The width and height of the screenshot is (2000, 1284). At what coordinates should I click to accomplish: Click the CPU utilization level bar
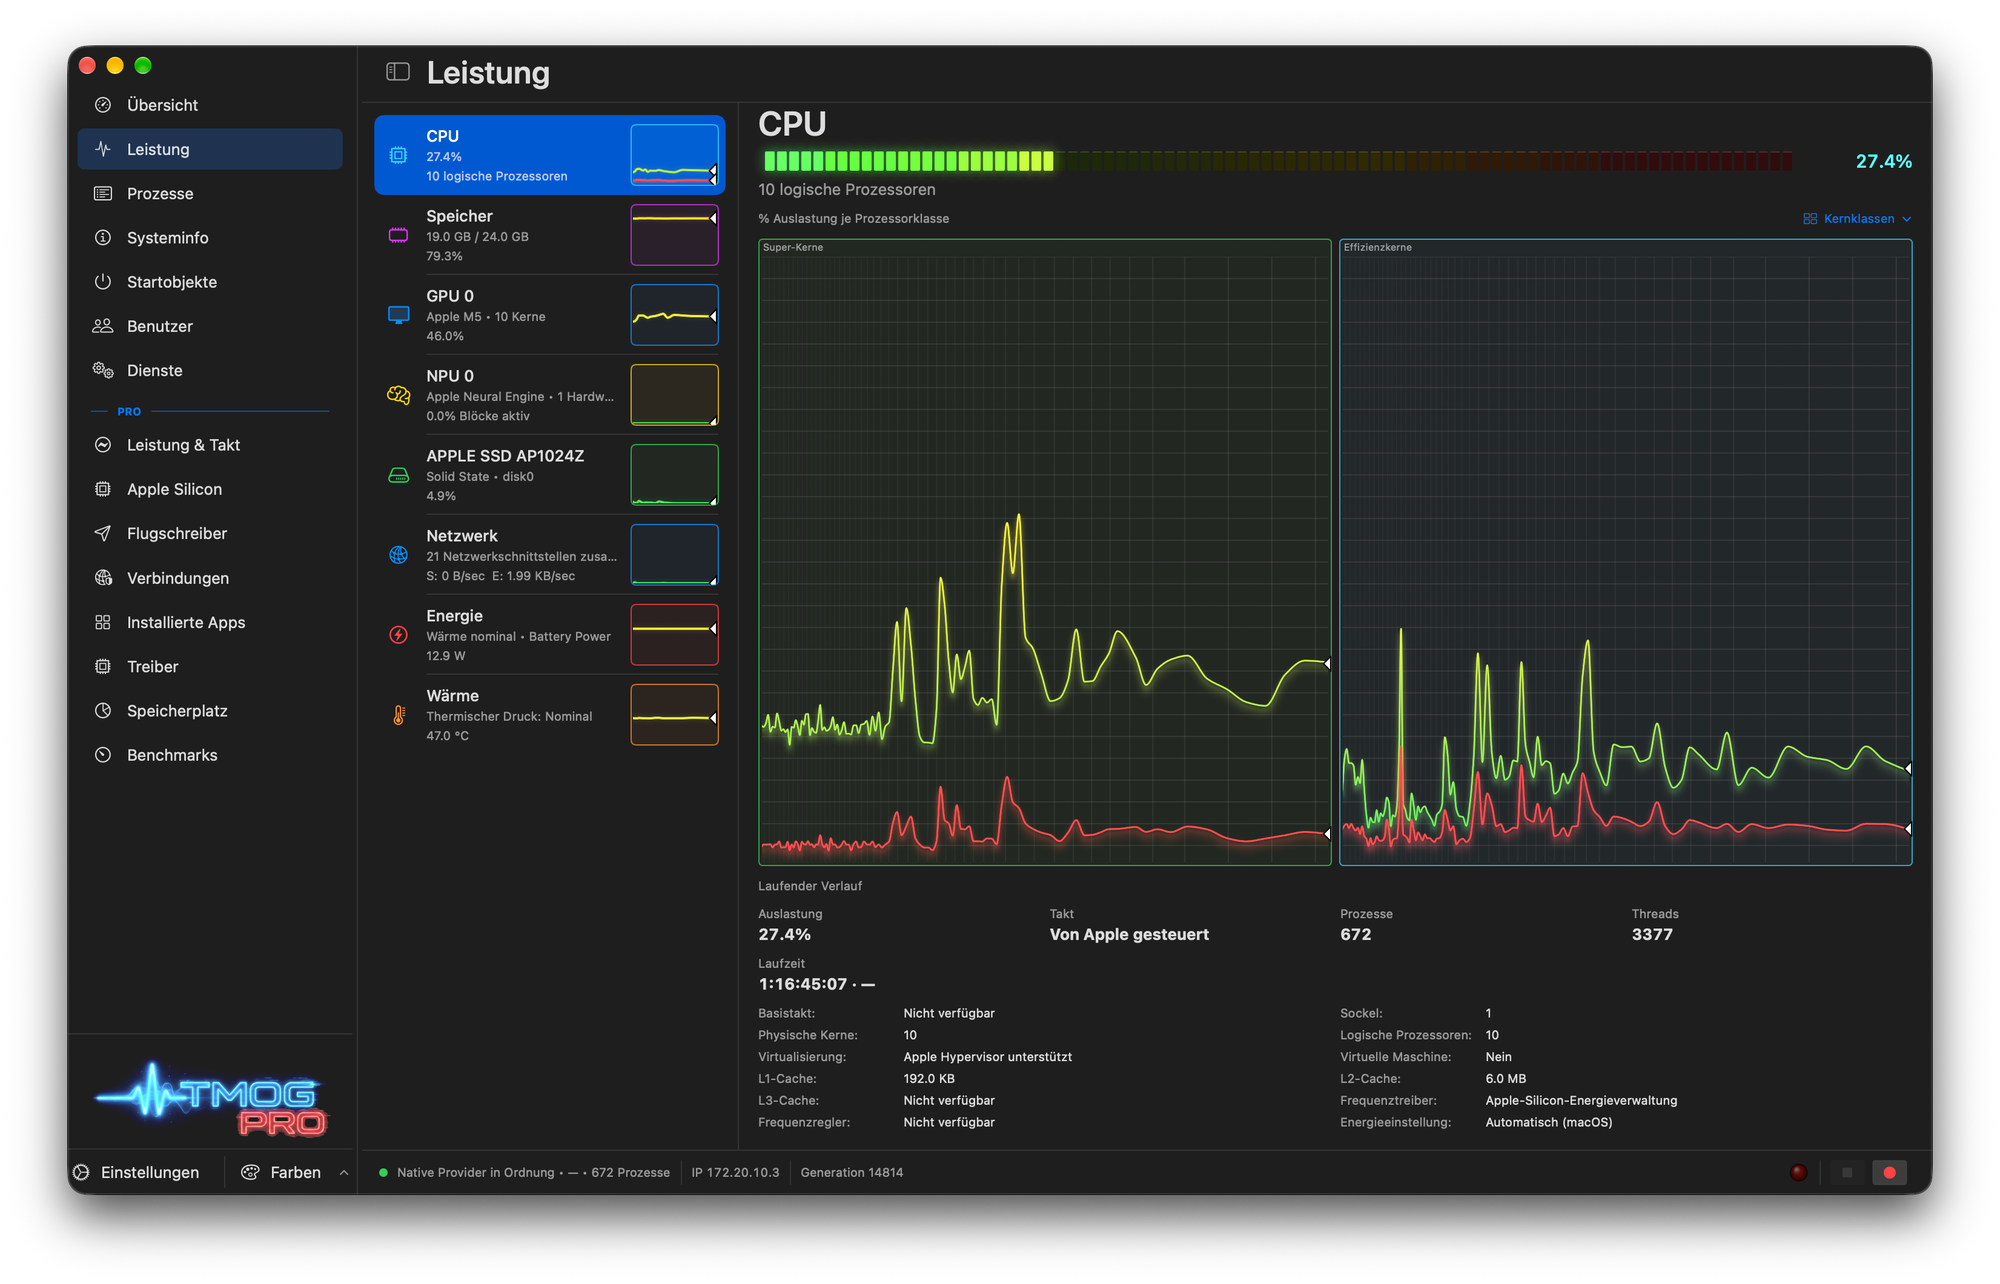pyautogui.click(x=1277, y=161)
